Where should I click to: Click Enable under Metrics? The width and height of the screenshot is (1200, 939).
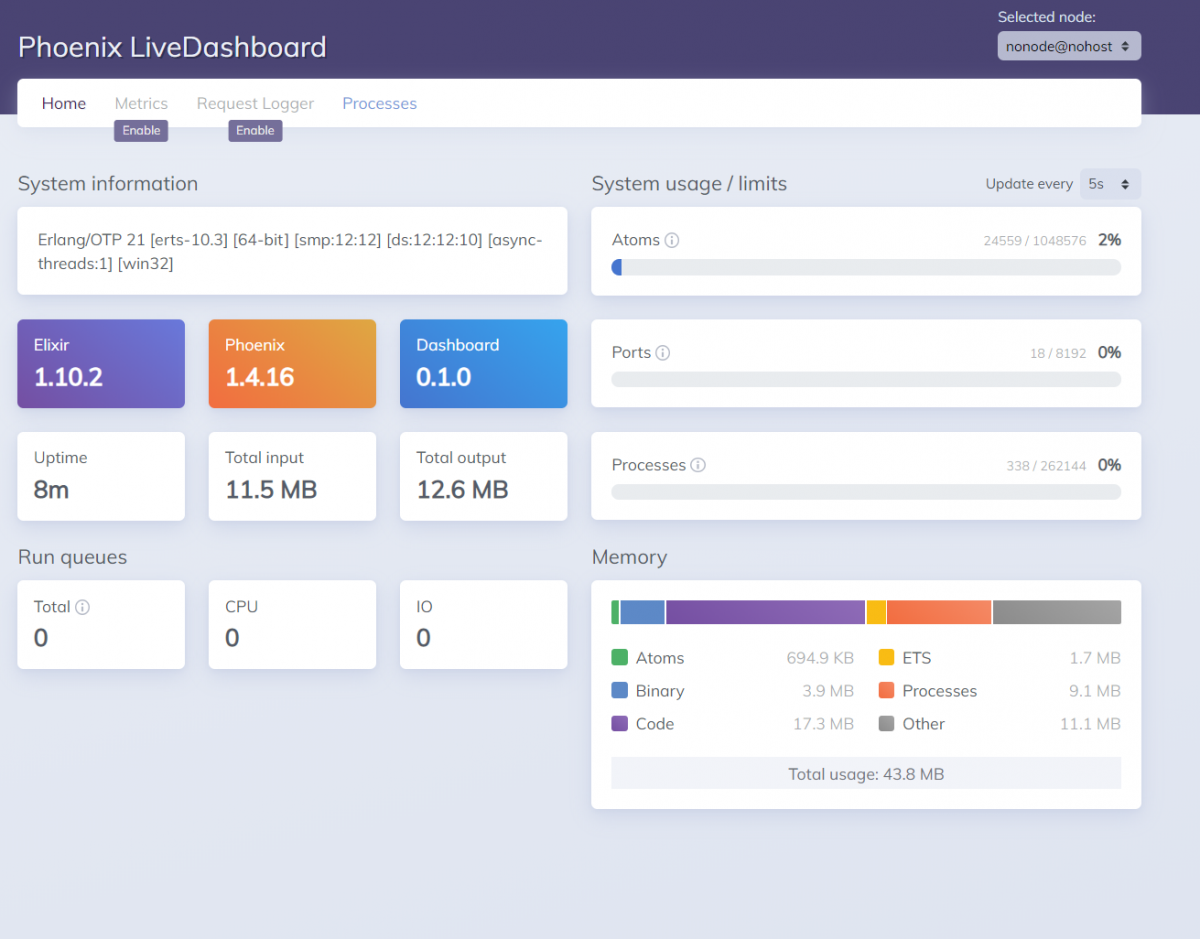141,130
